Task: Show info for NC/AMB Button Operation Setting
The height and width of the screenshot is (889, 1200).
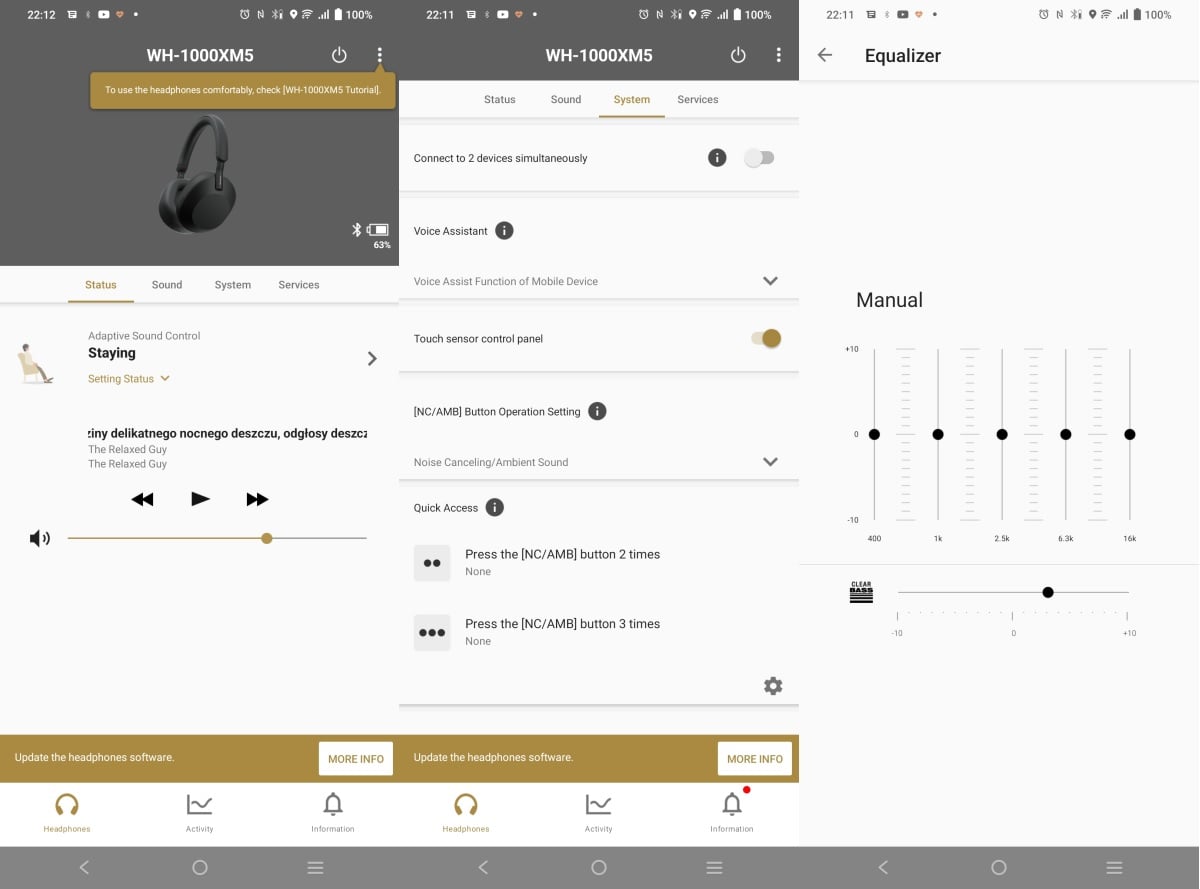Action: tap(597, 411)
